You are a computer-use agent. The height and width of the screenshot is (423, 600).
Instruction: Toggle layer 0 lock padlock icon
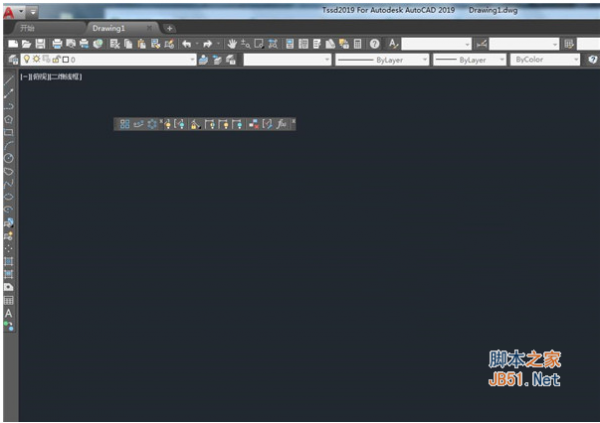[x=56, y=59]
